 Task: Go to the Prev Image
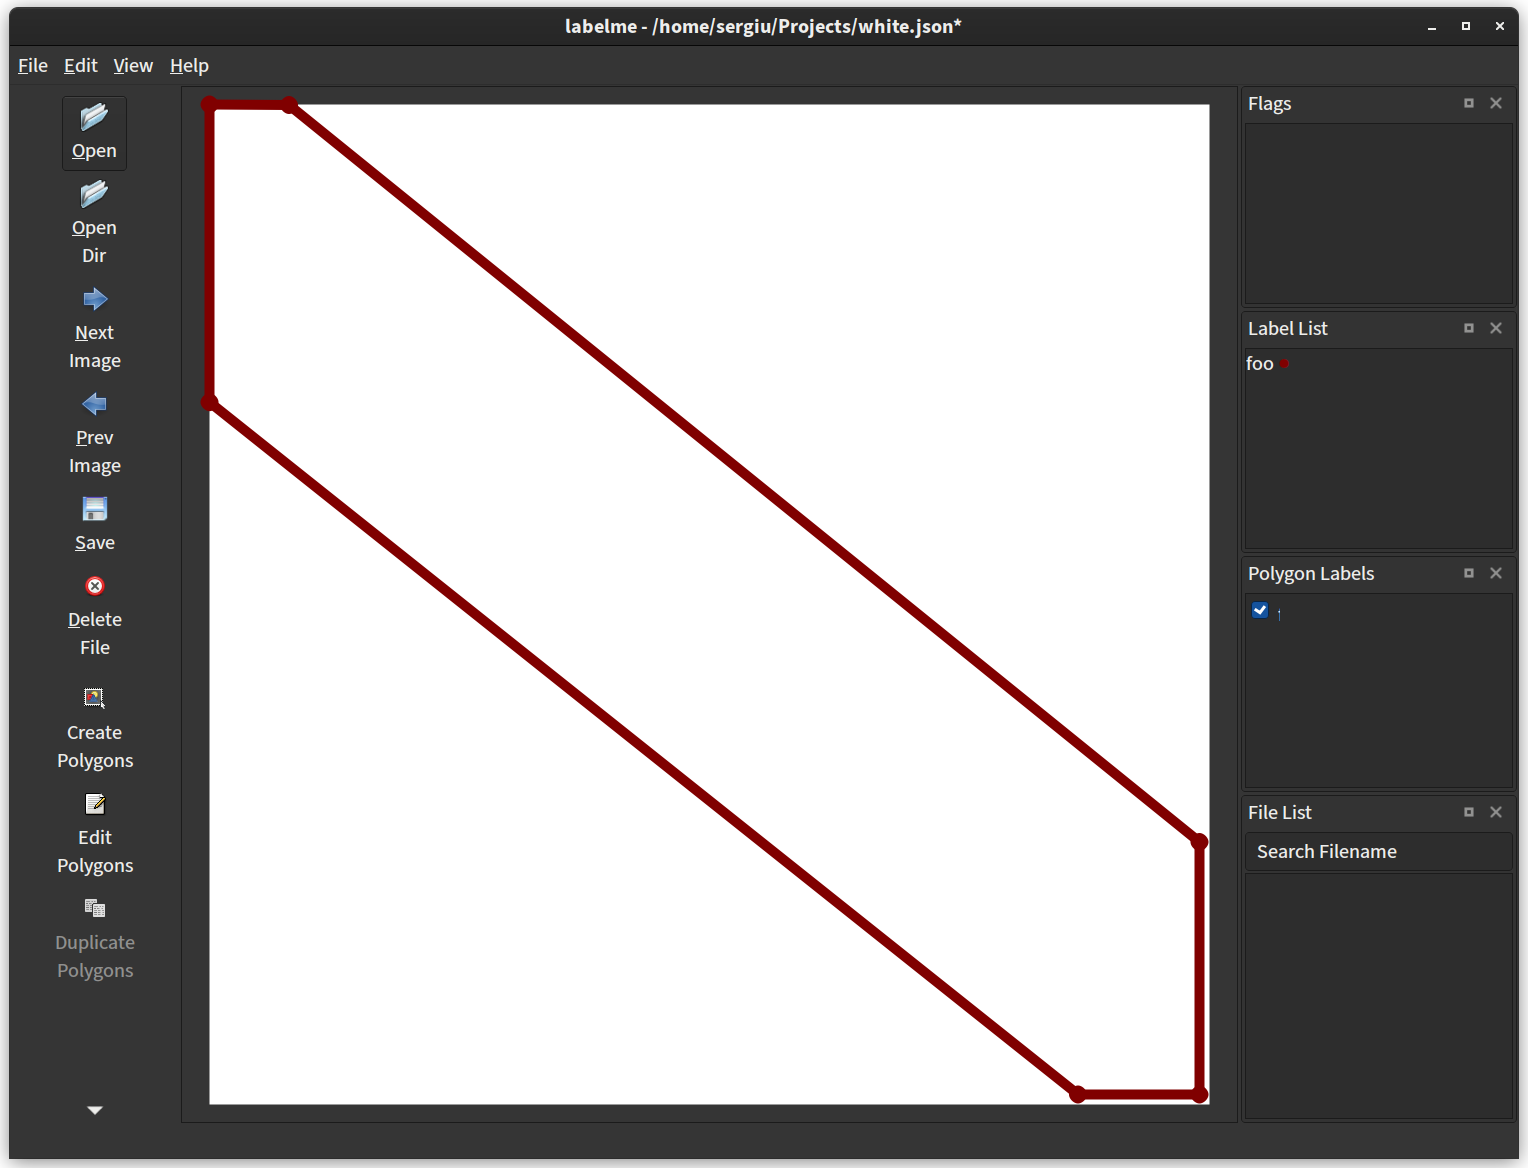pos(93,430)
